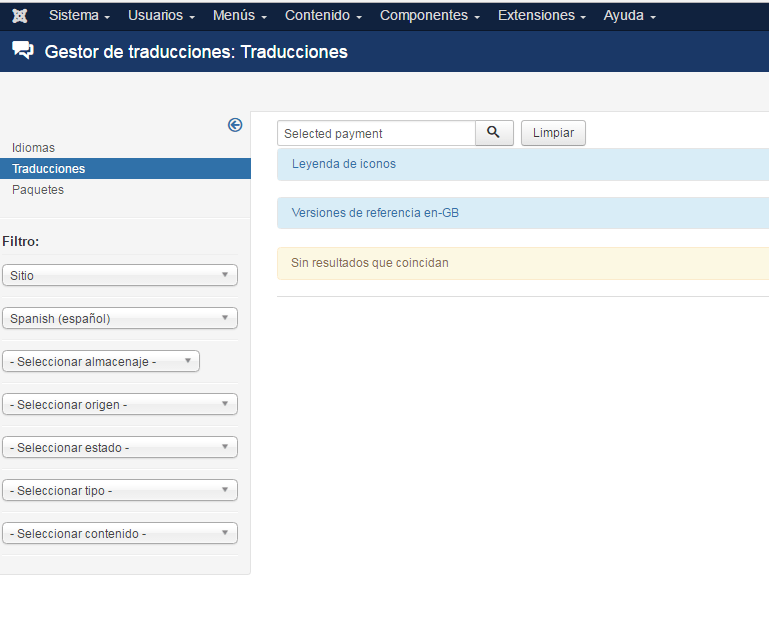Click the Filtro: heading text
This screenshot has height=642, width=769.
(21, 241)
